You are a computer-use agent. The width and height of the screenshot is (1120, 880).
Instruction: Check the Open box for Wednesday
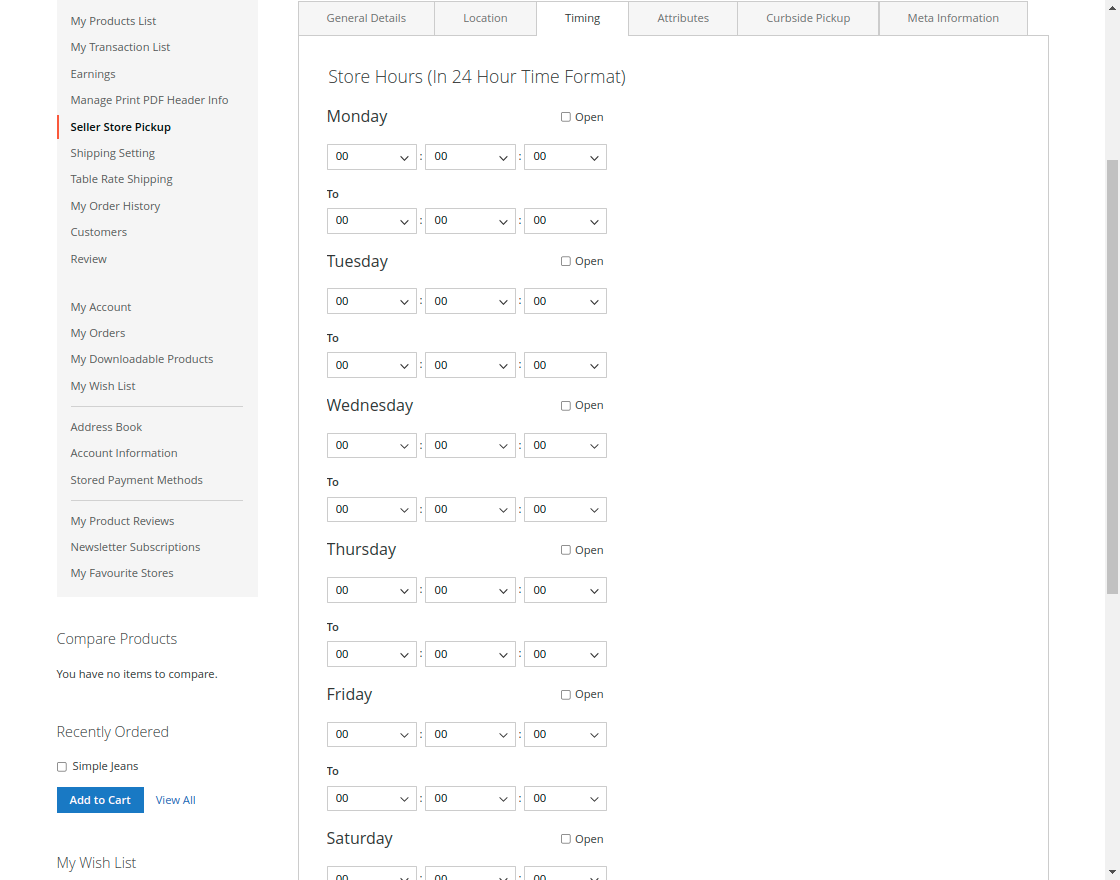565,405
